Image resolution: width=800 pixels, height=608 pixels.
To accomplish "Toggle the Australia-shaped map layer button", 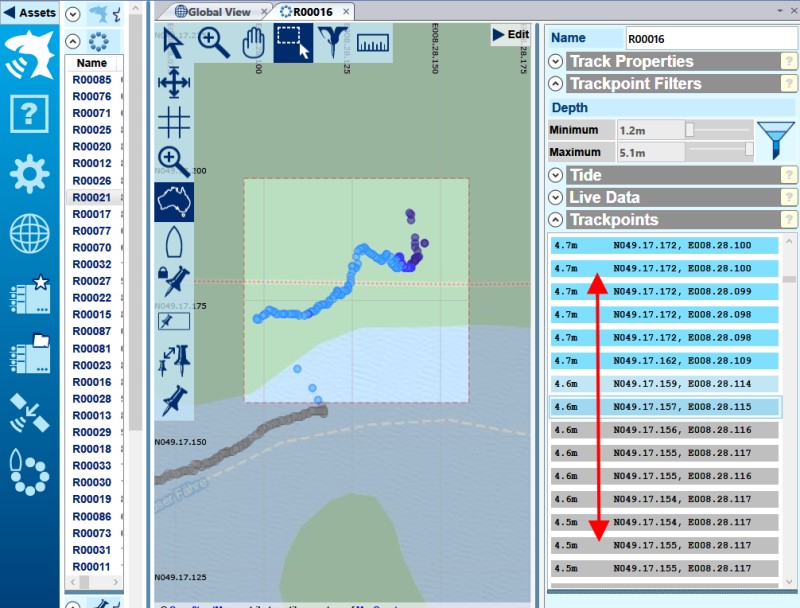I will click(x=174, y=202).
